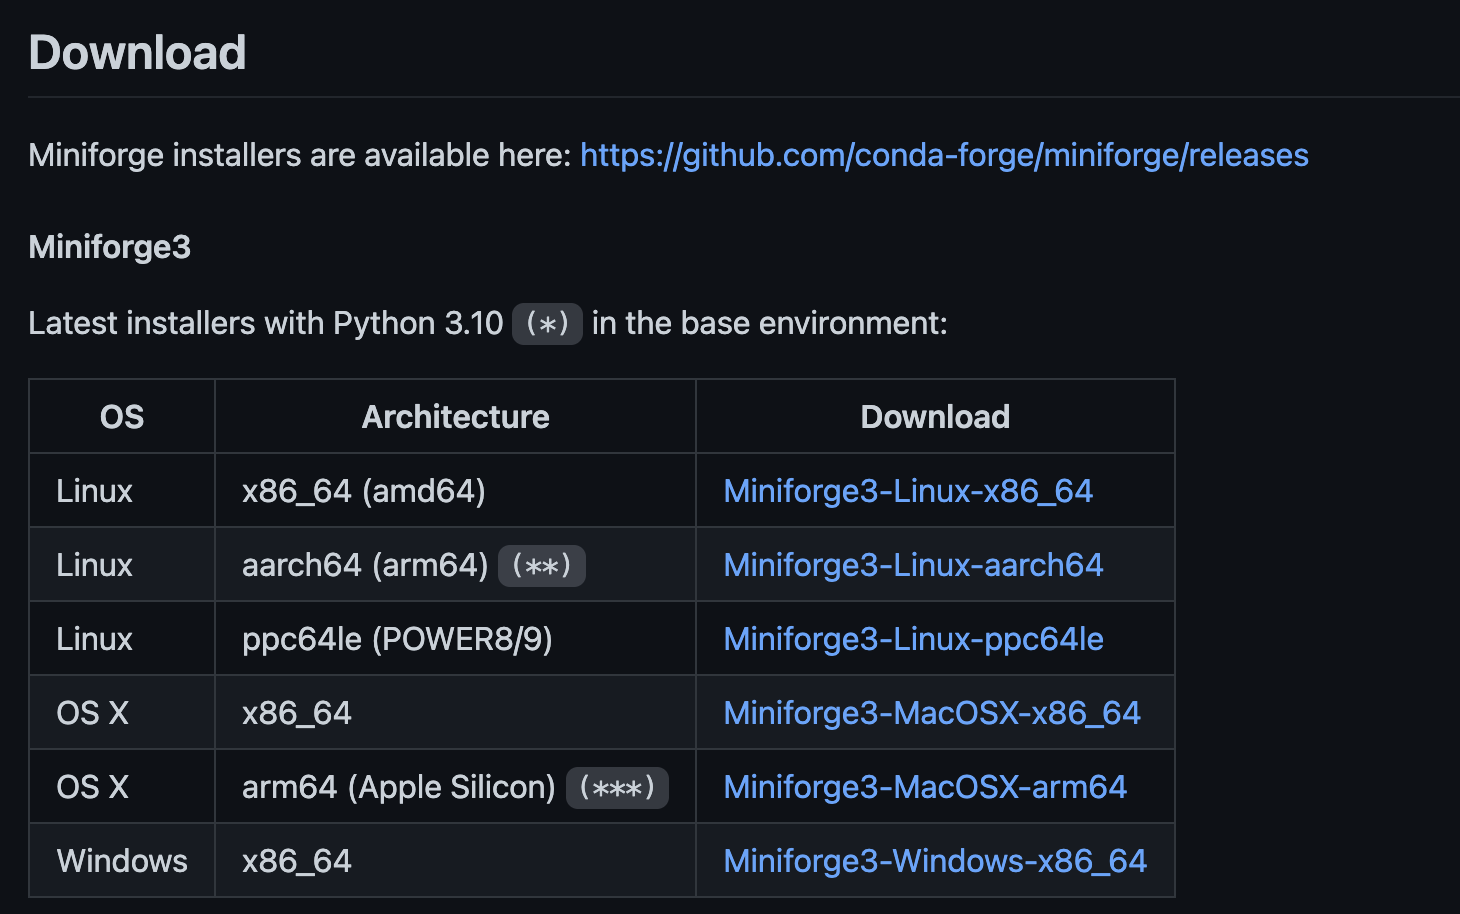Open the Miniforge3-Linux-aarch64 download link
The height and width of the screenshot is (914, 1460).
tap(913, 565)
